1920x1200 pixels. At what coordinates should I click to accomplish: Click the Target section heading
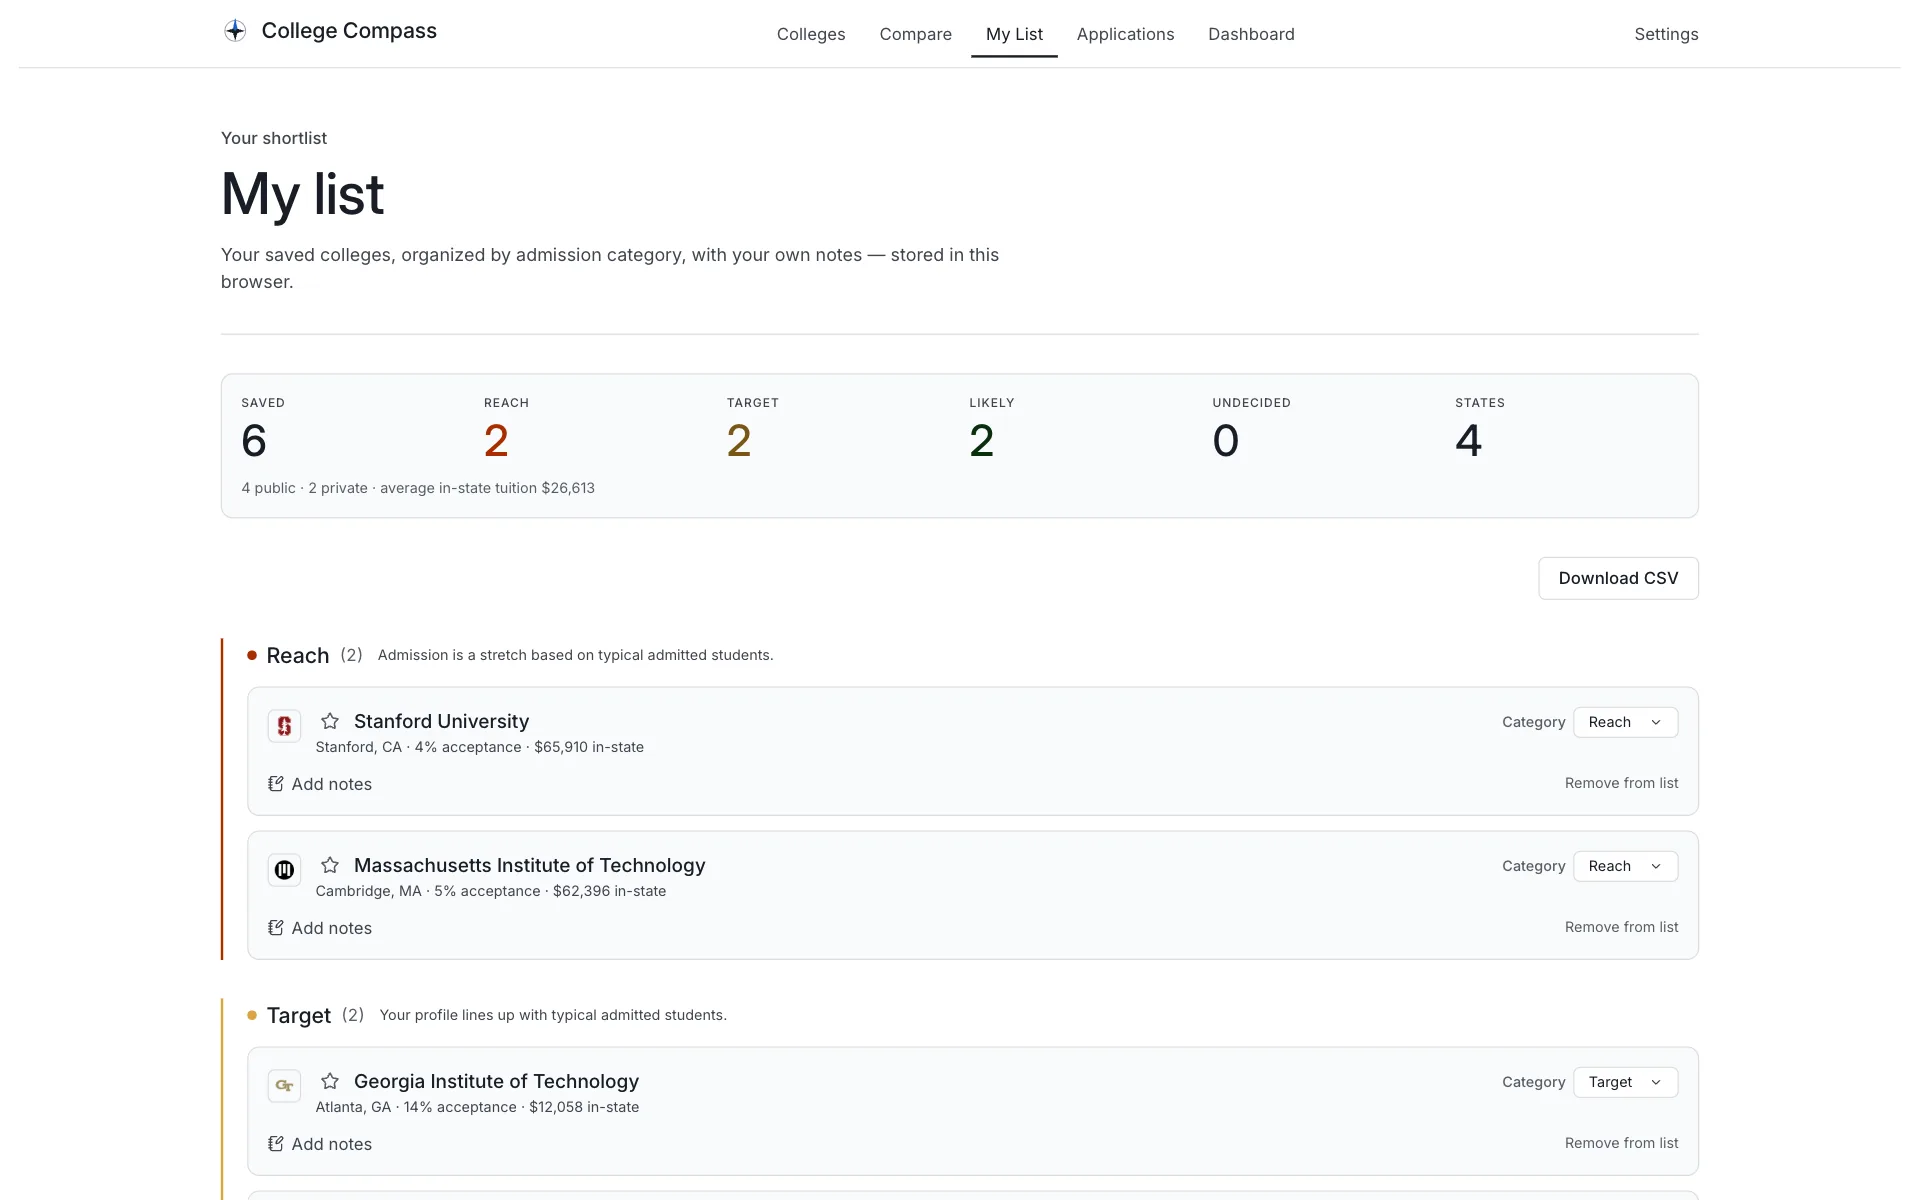(x=298, y=1015)
